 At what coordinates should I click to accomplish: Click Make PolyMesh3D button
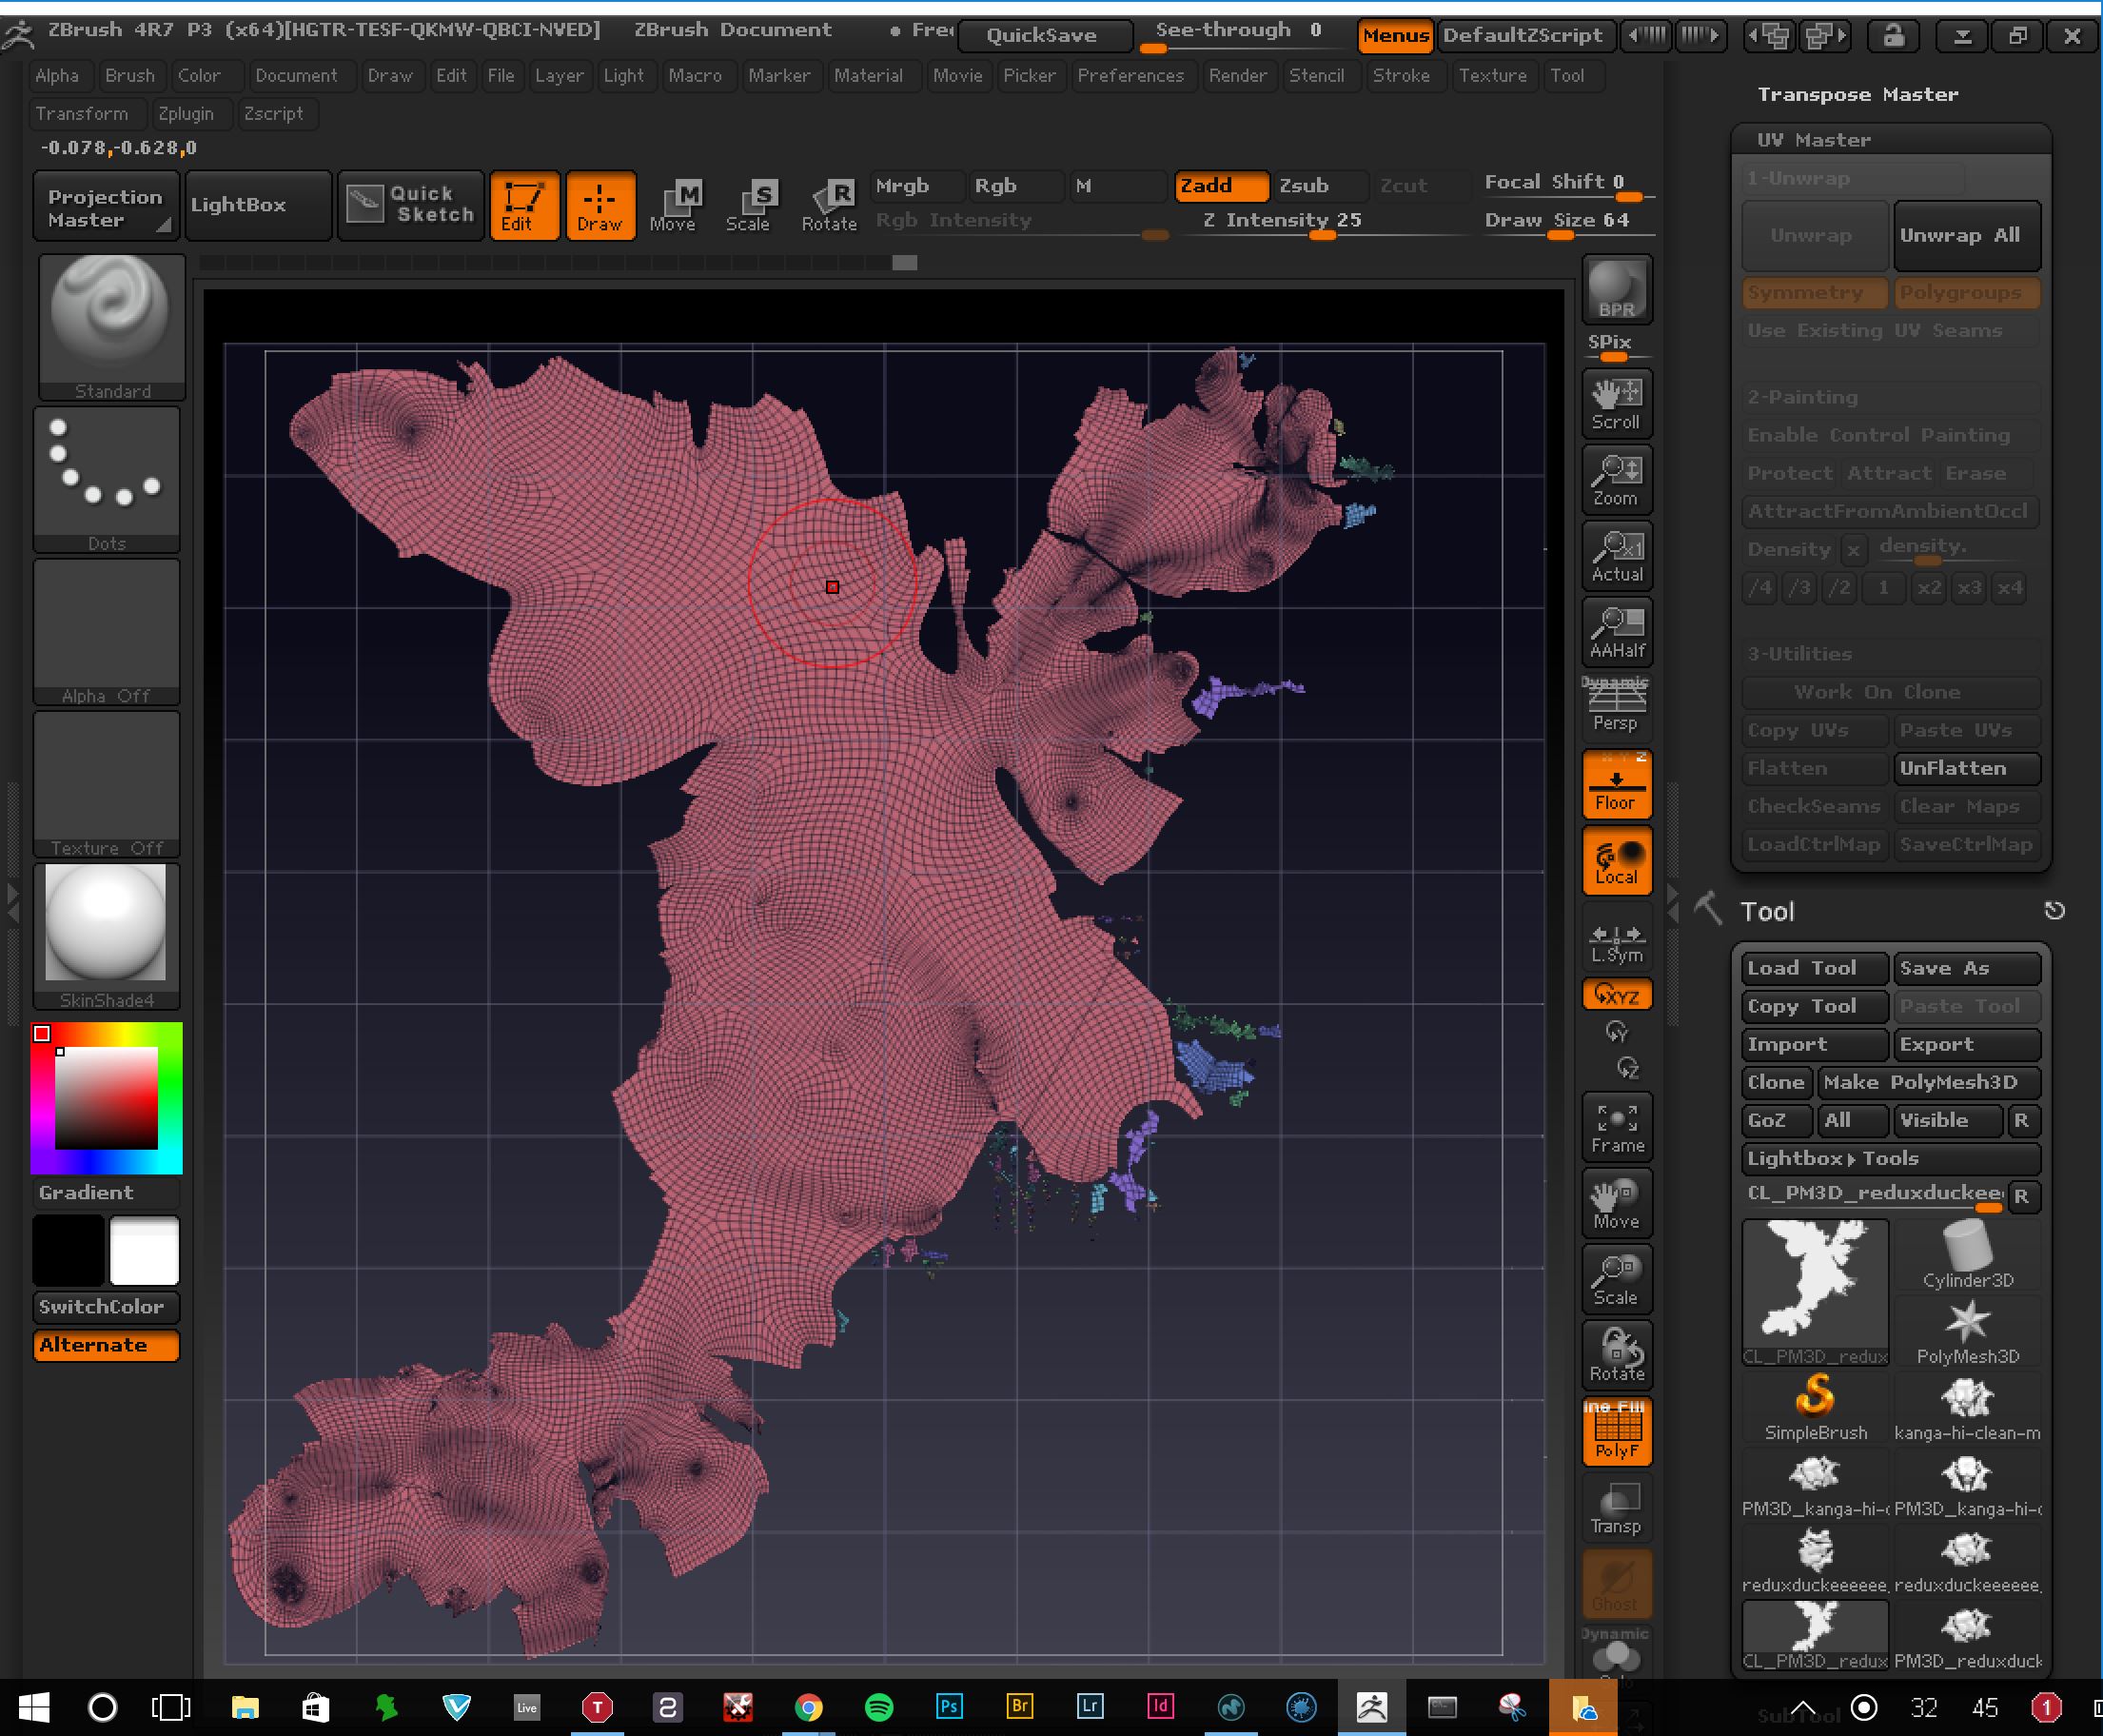tap(1929, 1082)
